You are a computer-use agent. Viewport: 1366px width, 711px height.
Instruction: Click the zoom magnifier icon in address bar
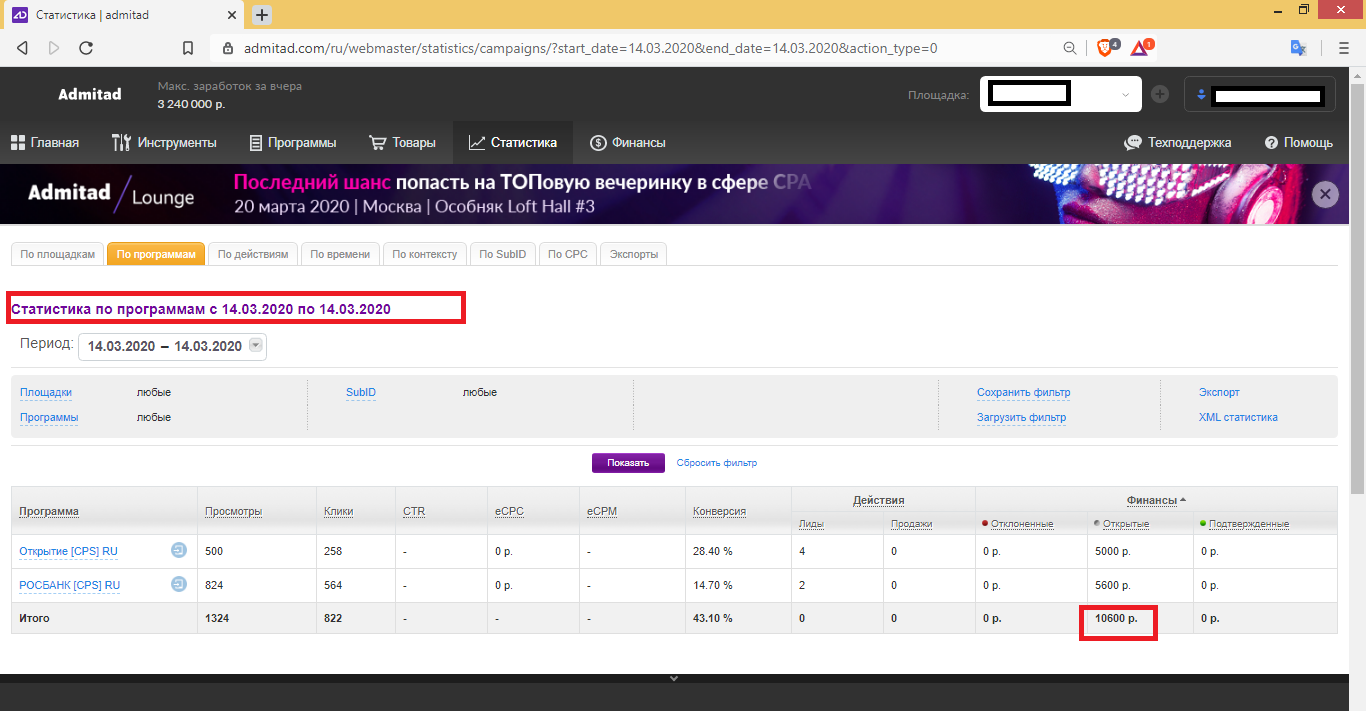(1070, 48)
